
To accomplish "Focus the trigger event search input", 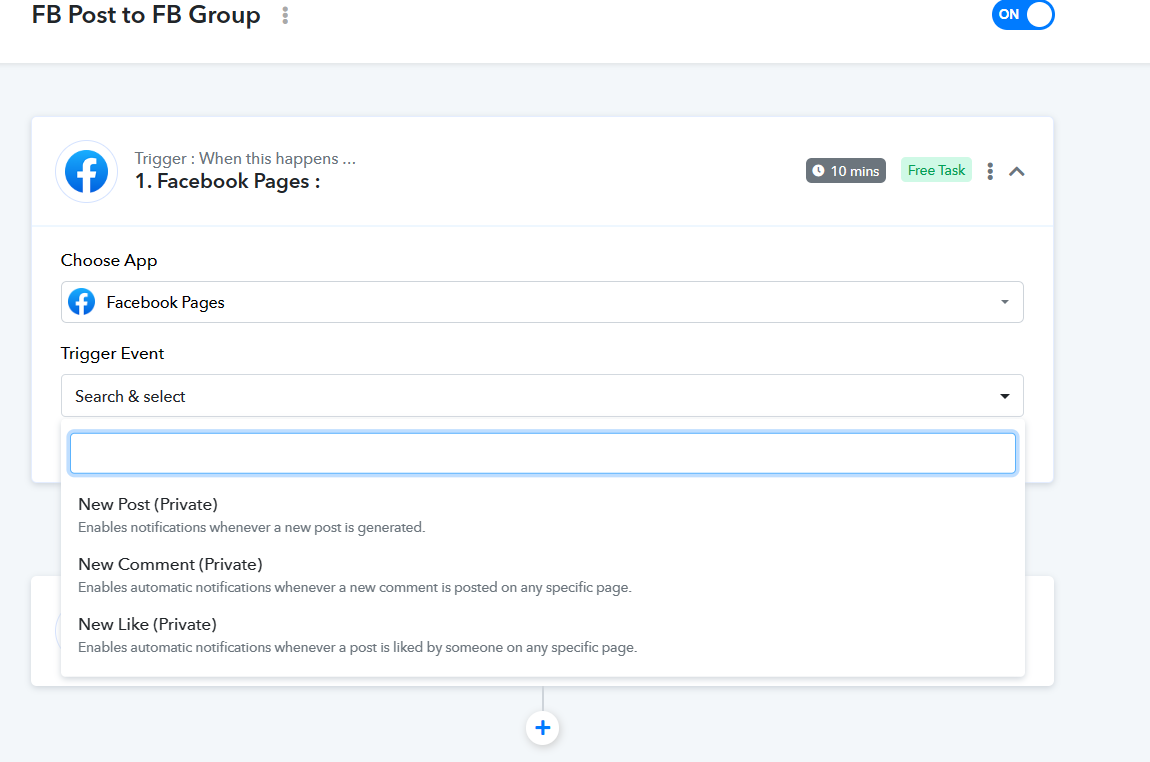I will [x=543, y=453].
